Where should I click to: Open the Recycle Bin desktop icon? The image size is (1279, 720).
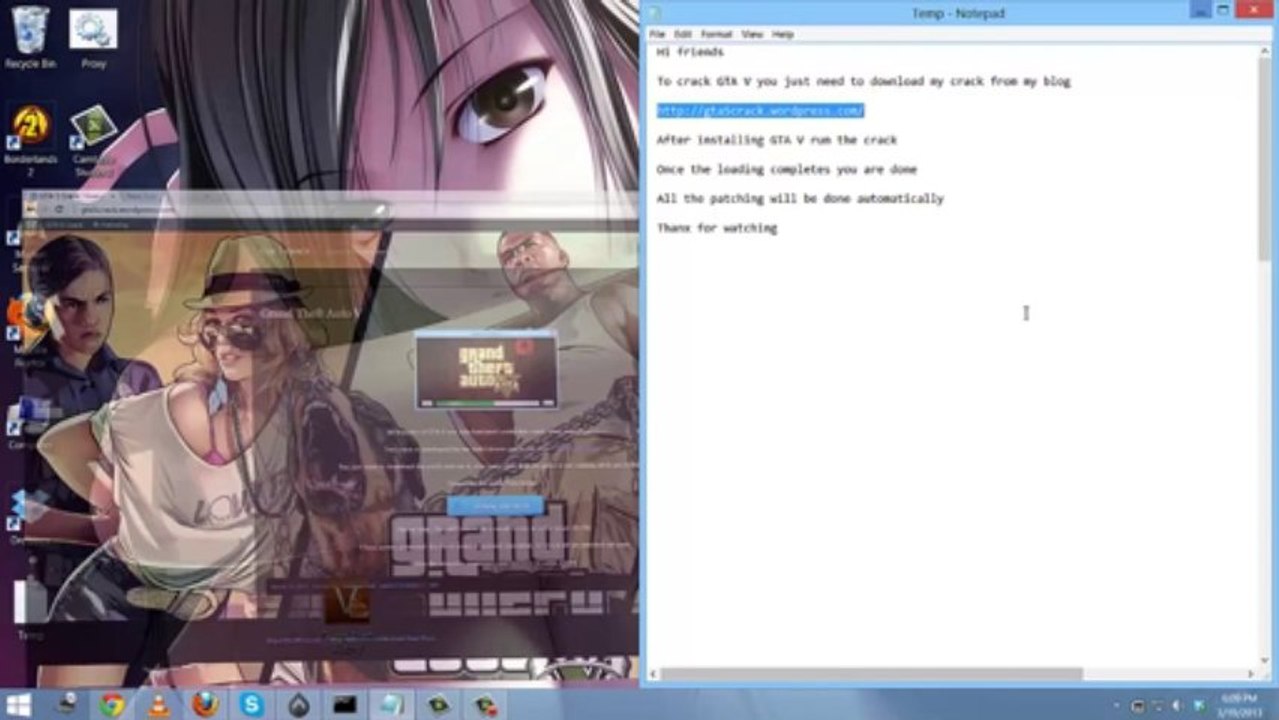click(30, 38)
